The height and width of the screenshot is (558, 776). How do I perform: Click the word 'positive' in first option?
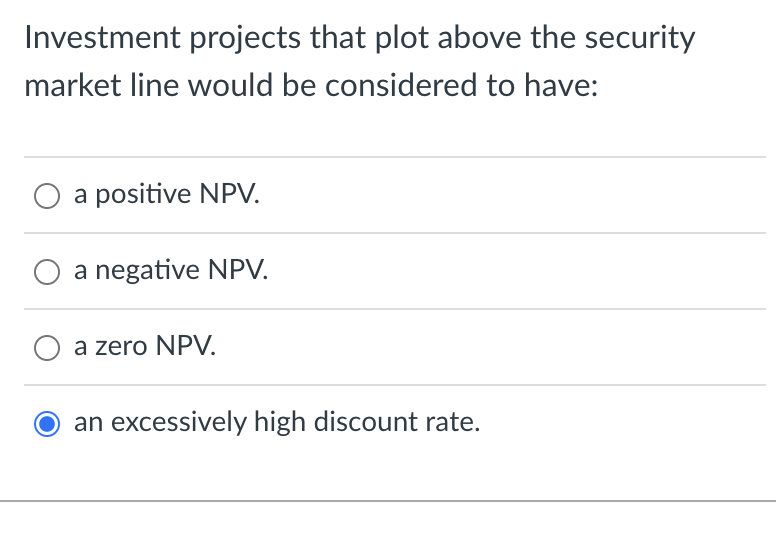(x=143, y=194)
